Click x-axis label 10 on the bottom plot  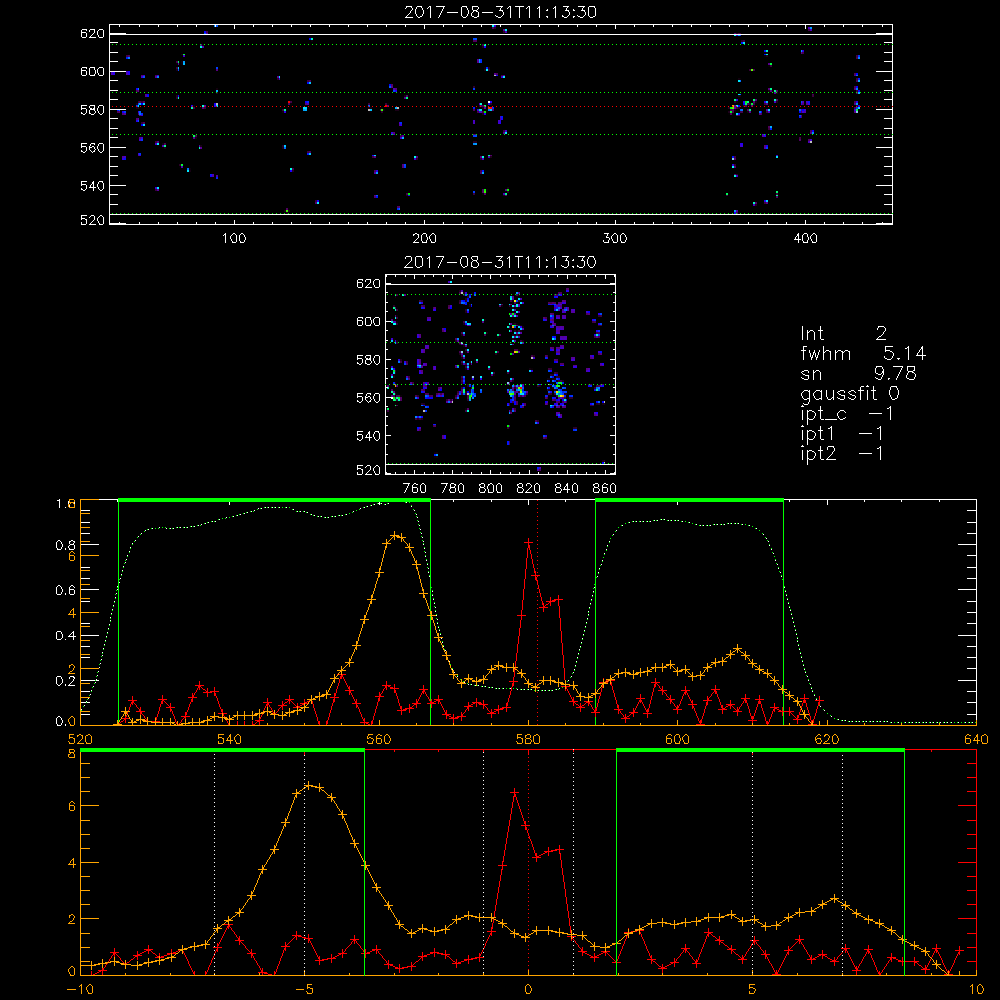(976, 989)
